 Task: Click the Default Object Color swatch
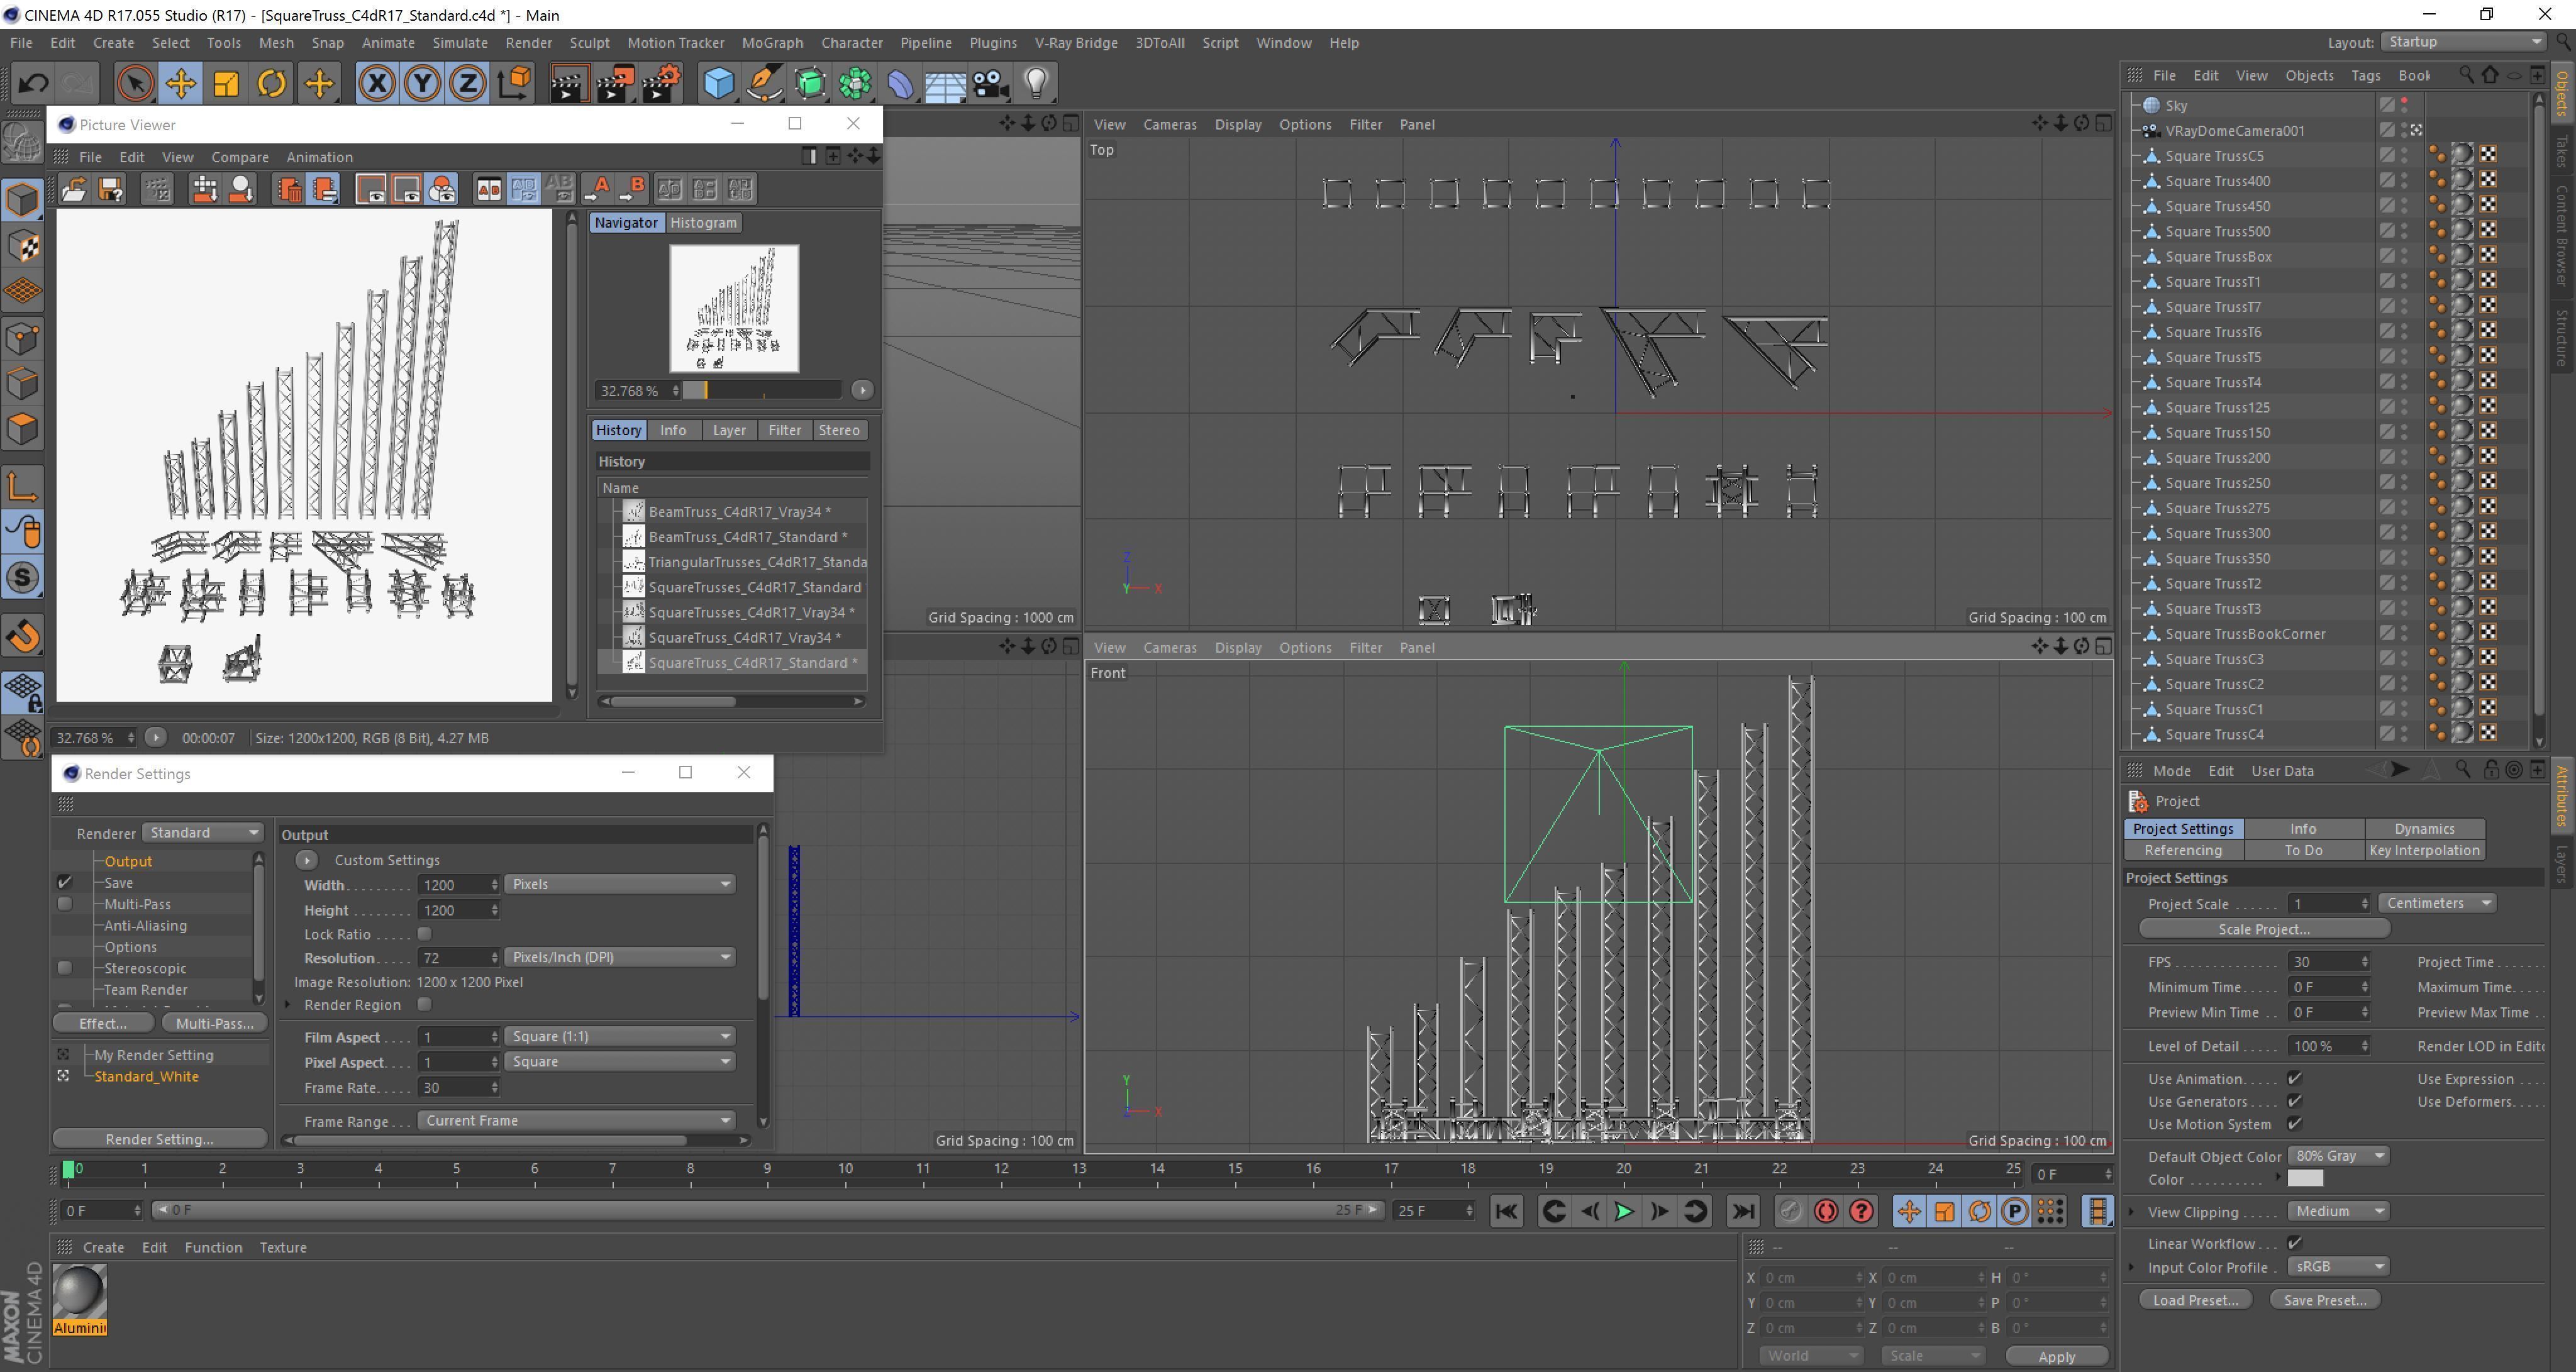[x=2305, y=1179]
